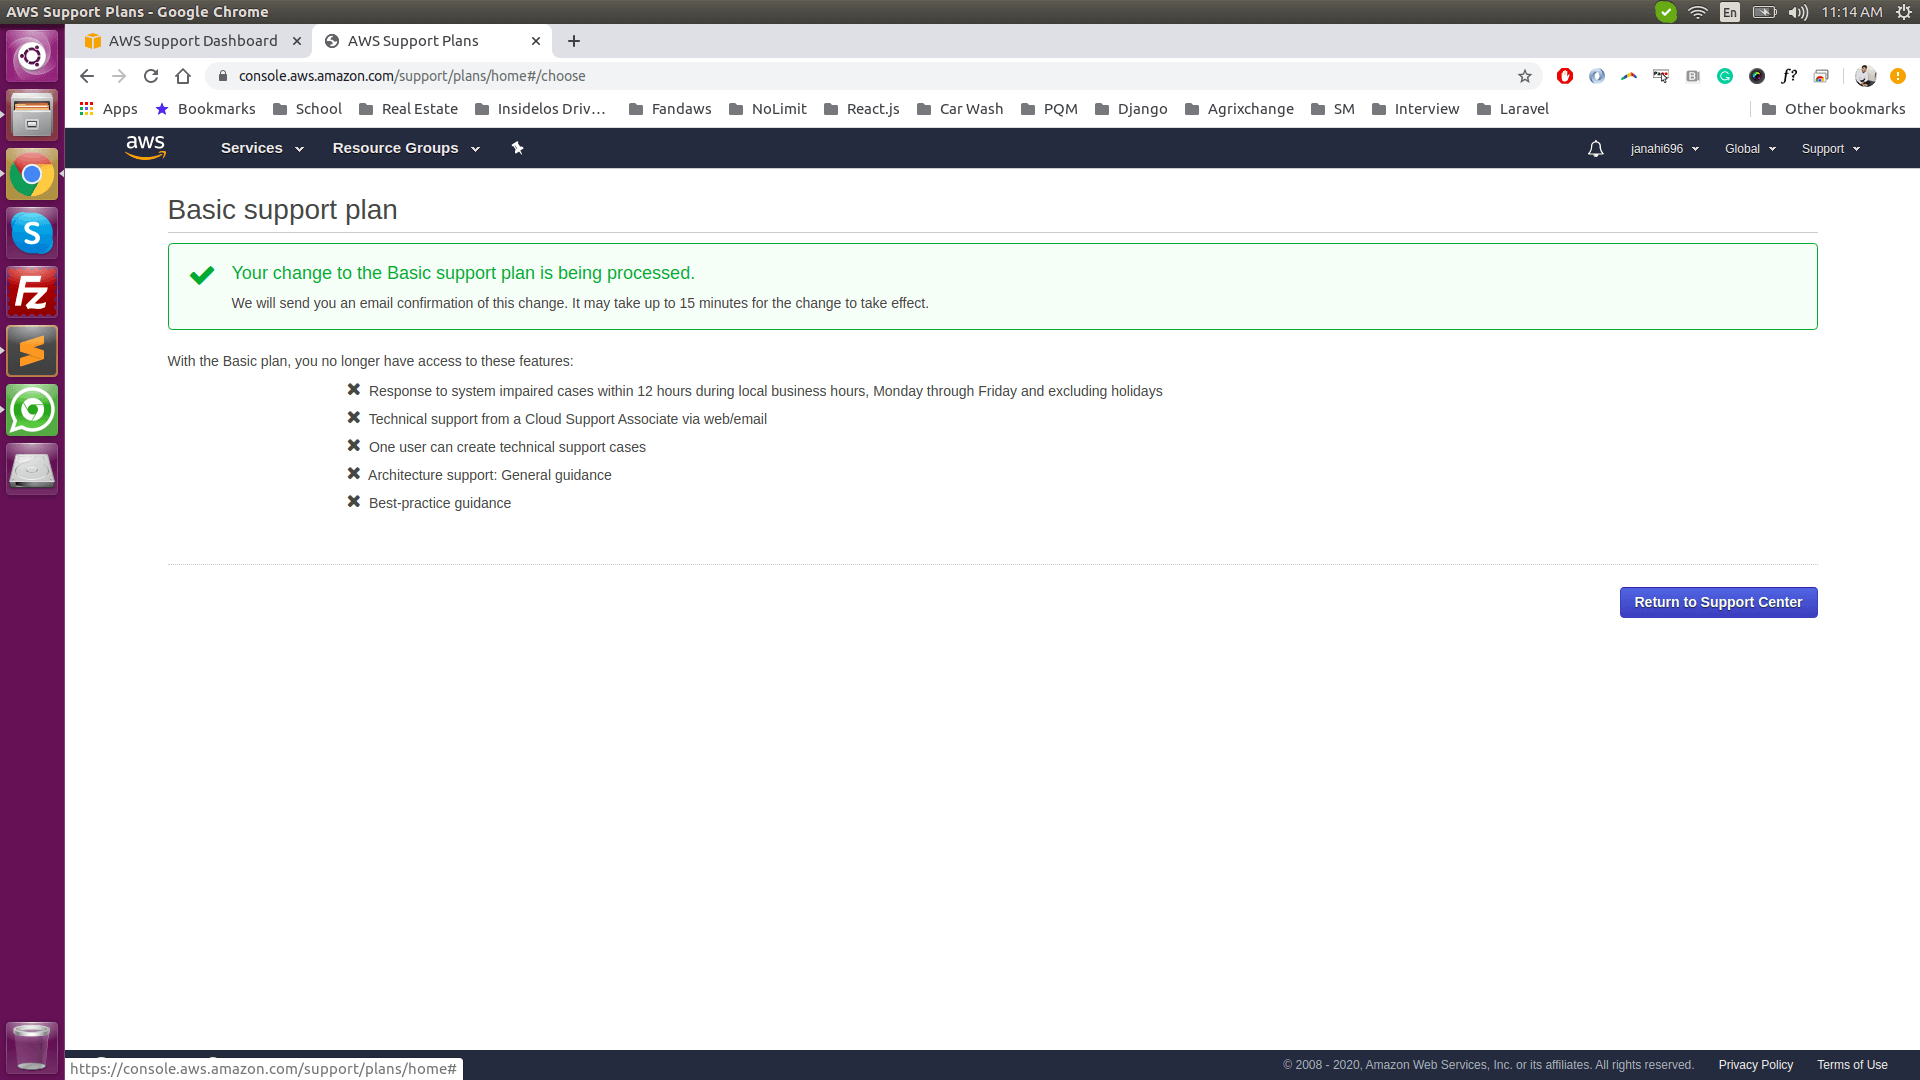Click Return to Support Center button
Viewport: 1920px width, 1080px height.
[1718, 602]
